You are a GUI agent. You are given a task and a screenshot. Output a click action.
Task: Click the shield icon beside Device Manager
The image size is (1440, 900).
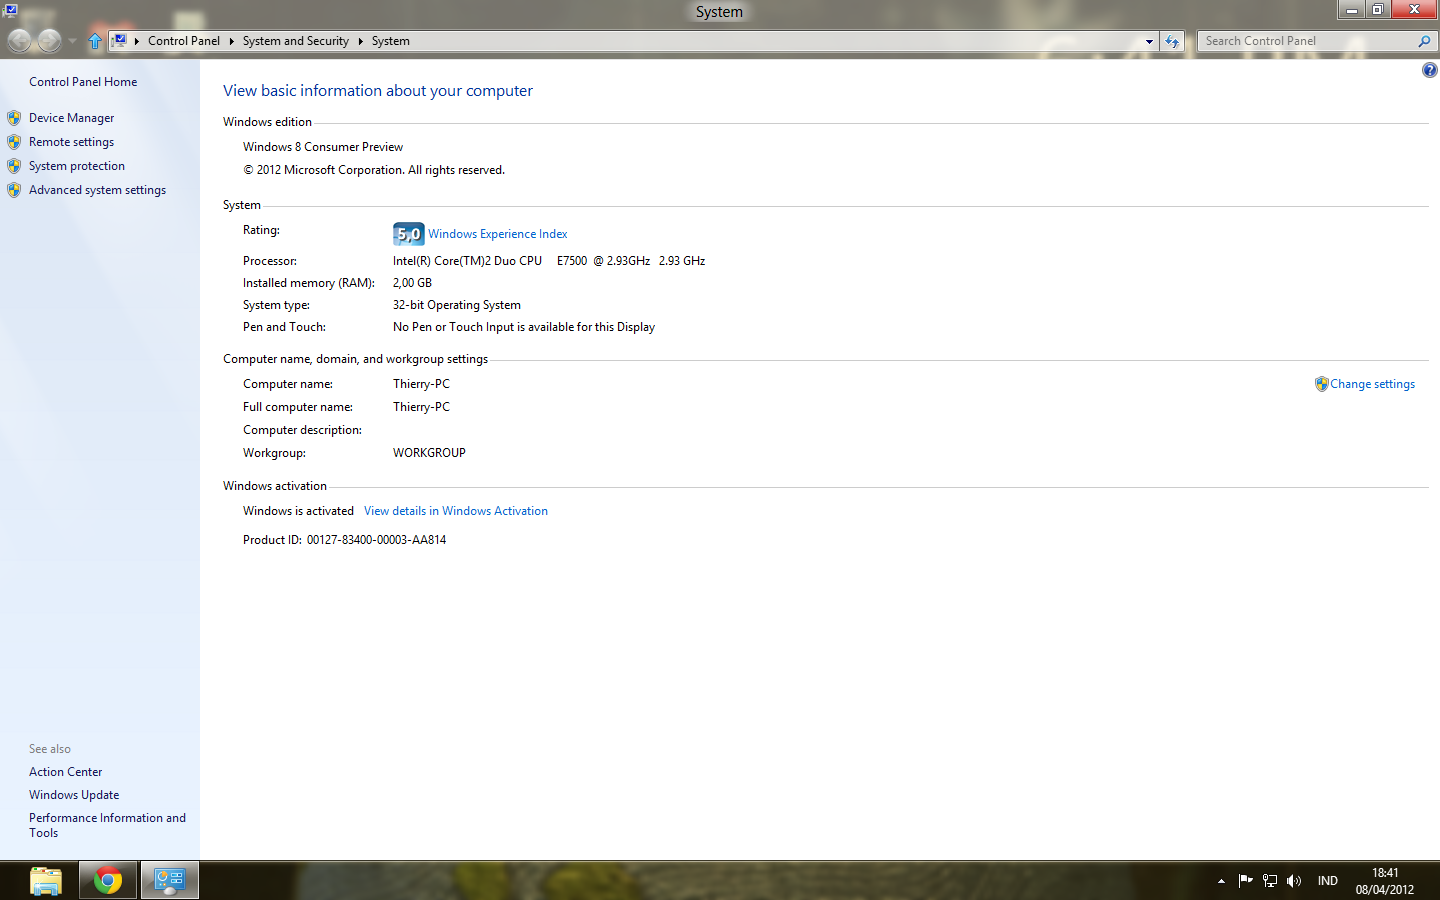tap(14, 118)
